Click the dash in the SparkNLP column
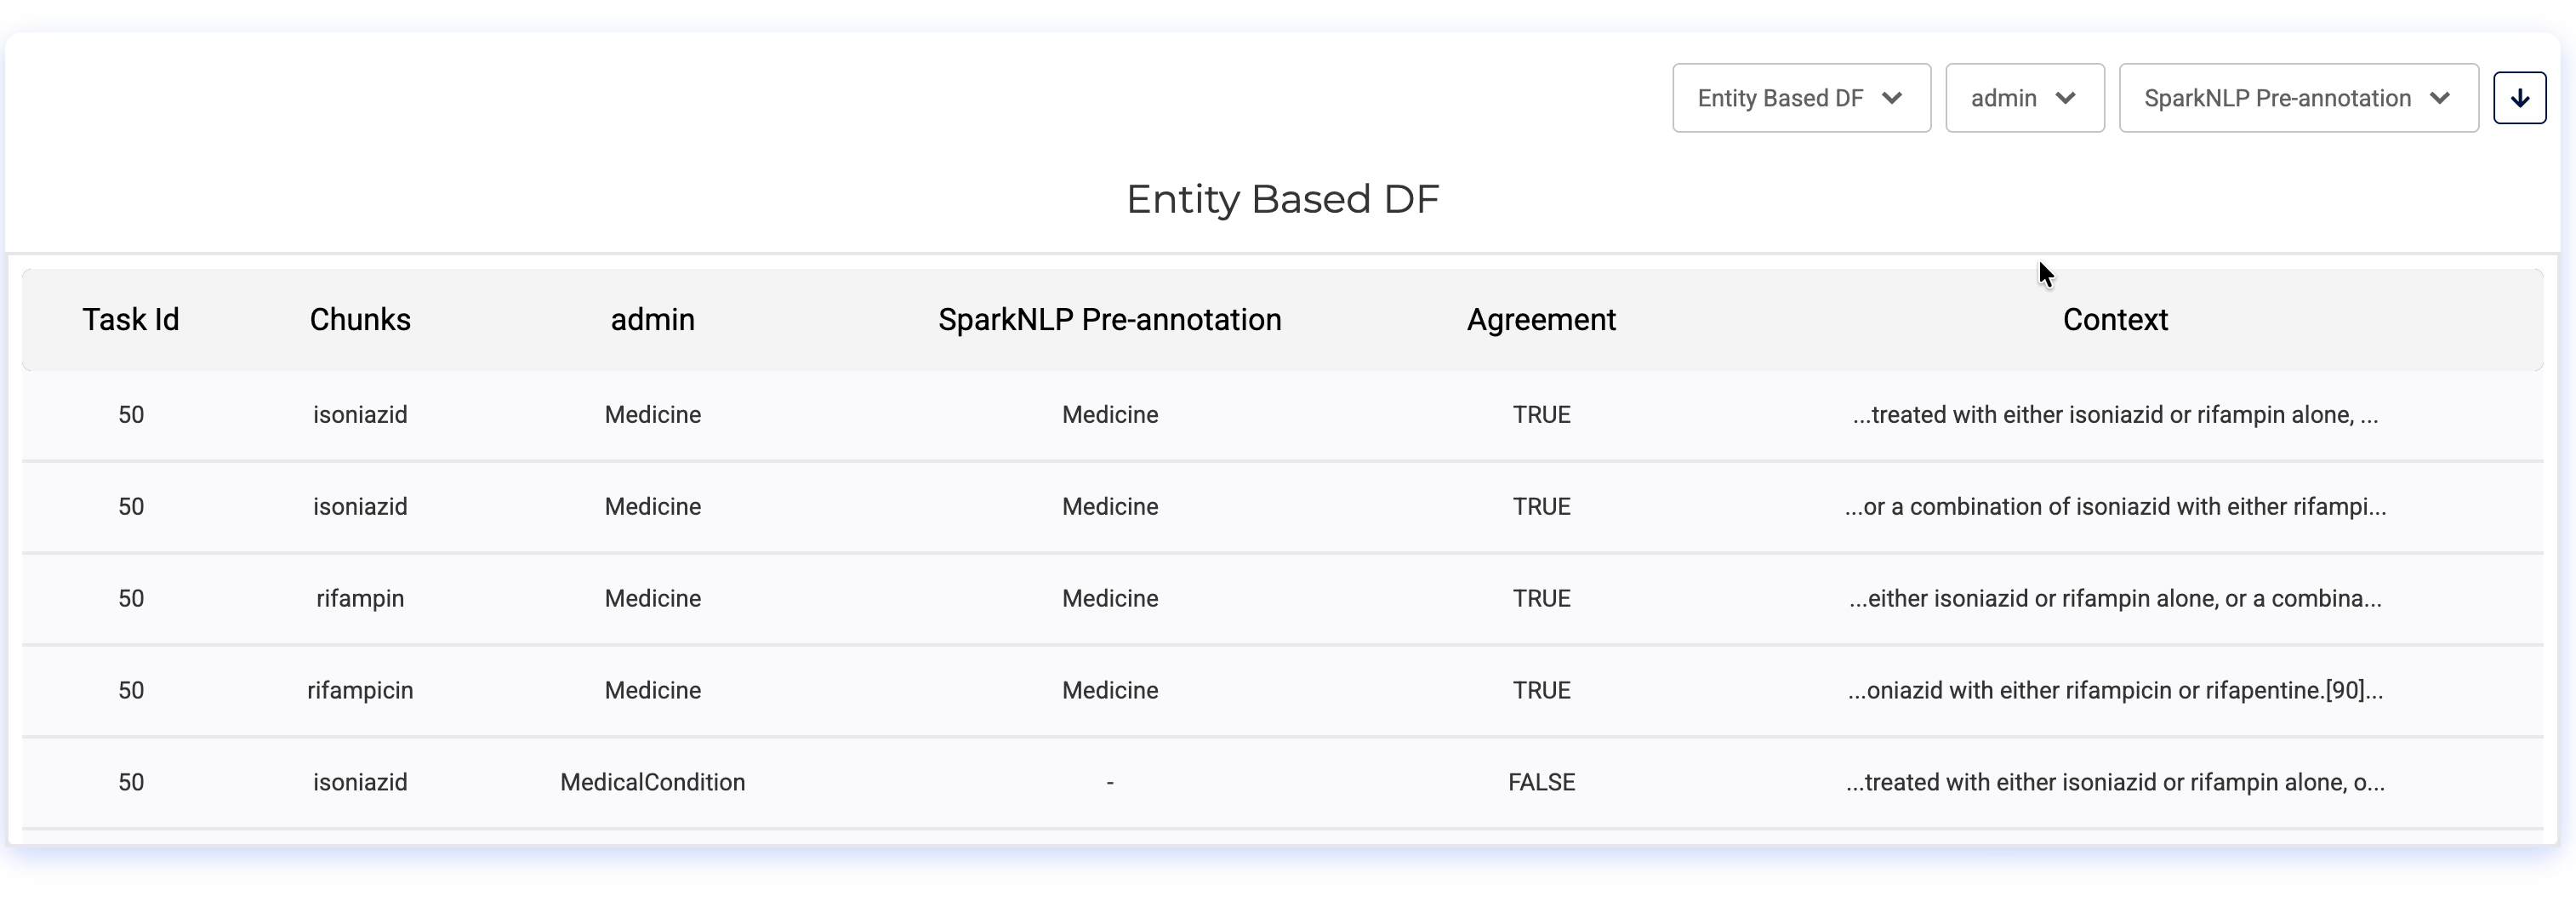 click(x=1110, y=782)
